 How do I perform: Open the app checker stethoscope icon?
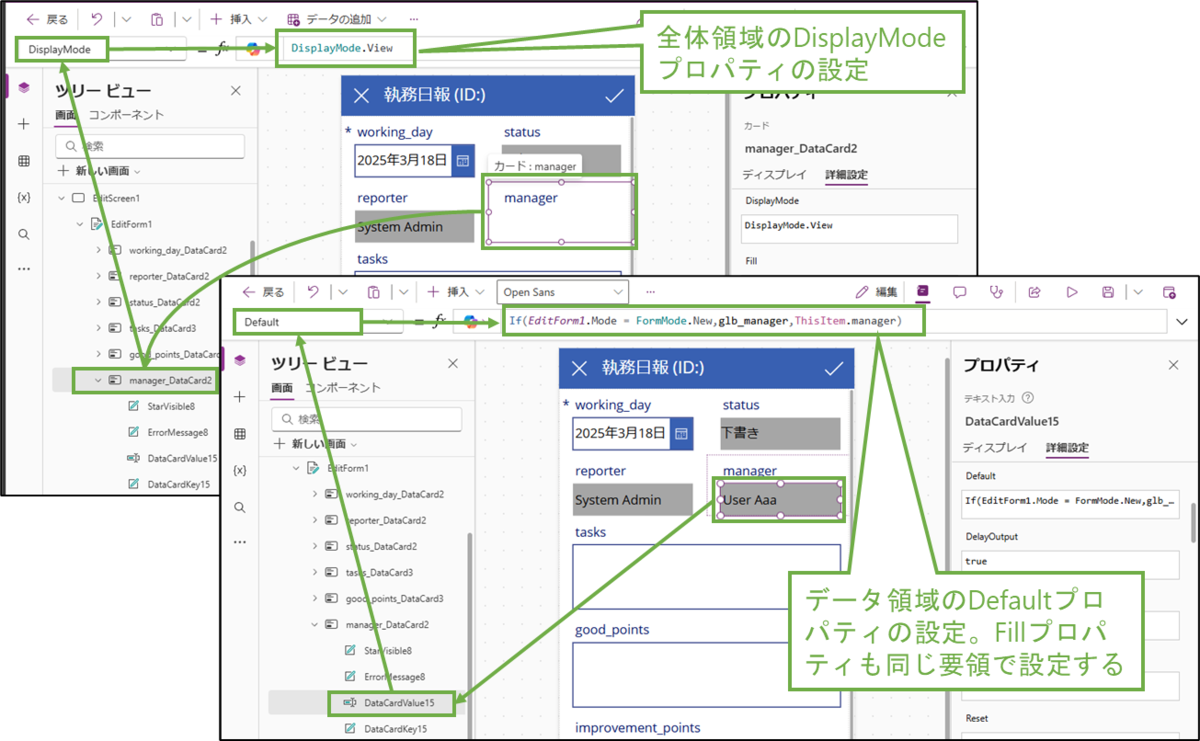coord(995,292)
